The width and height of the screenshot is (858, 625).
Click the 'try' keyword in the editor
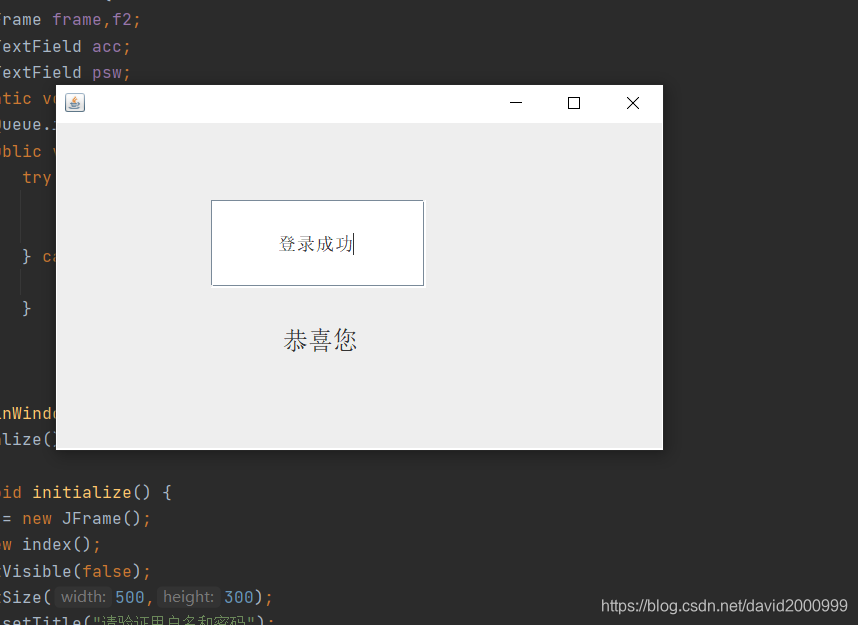point(37,178)
